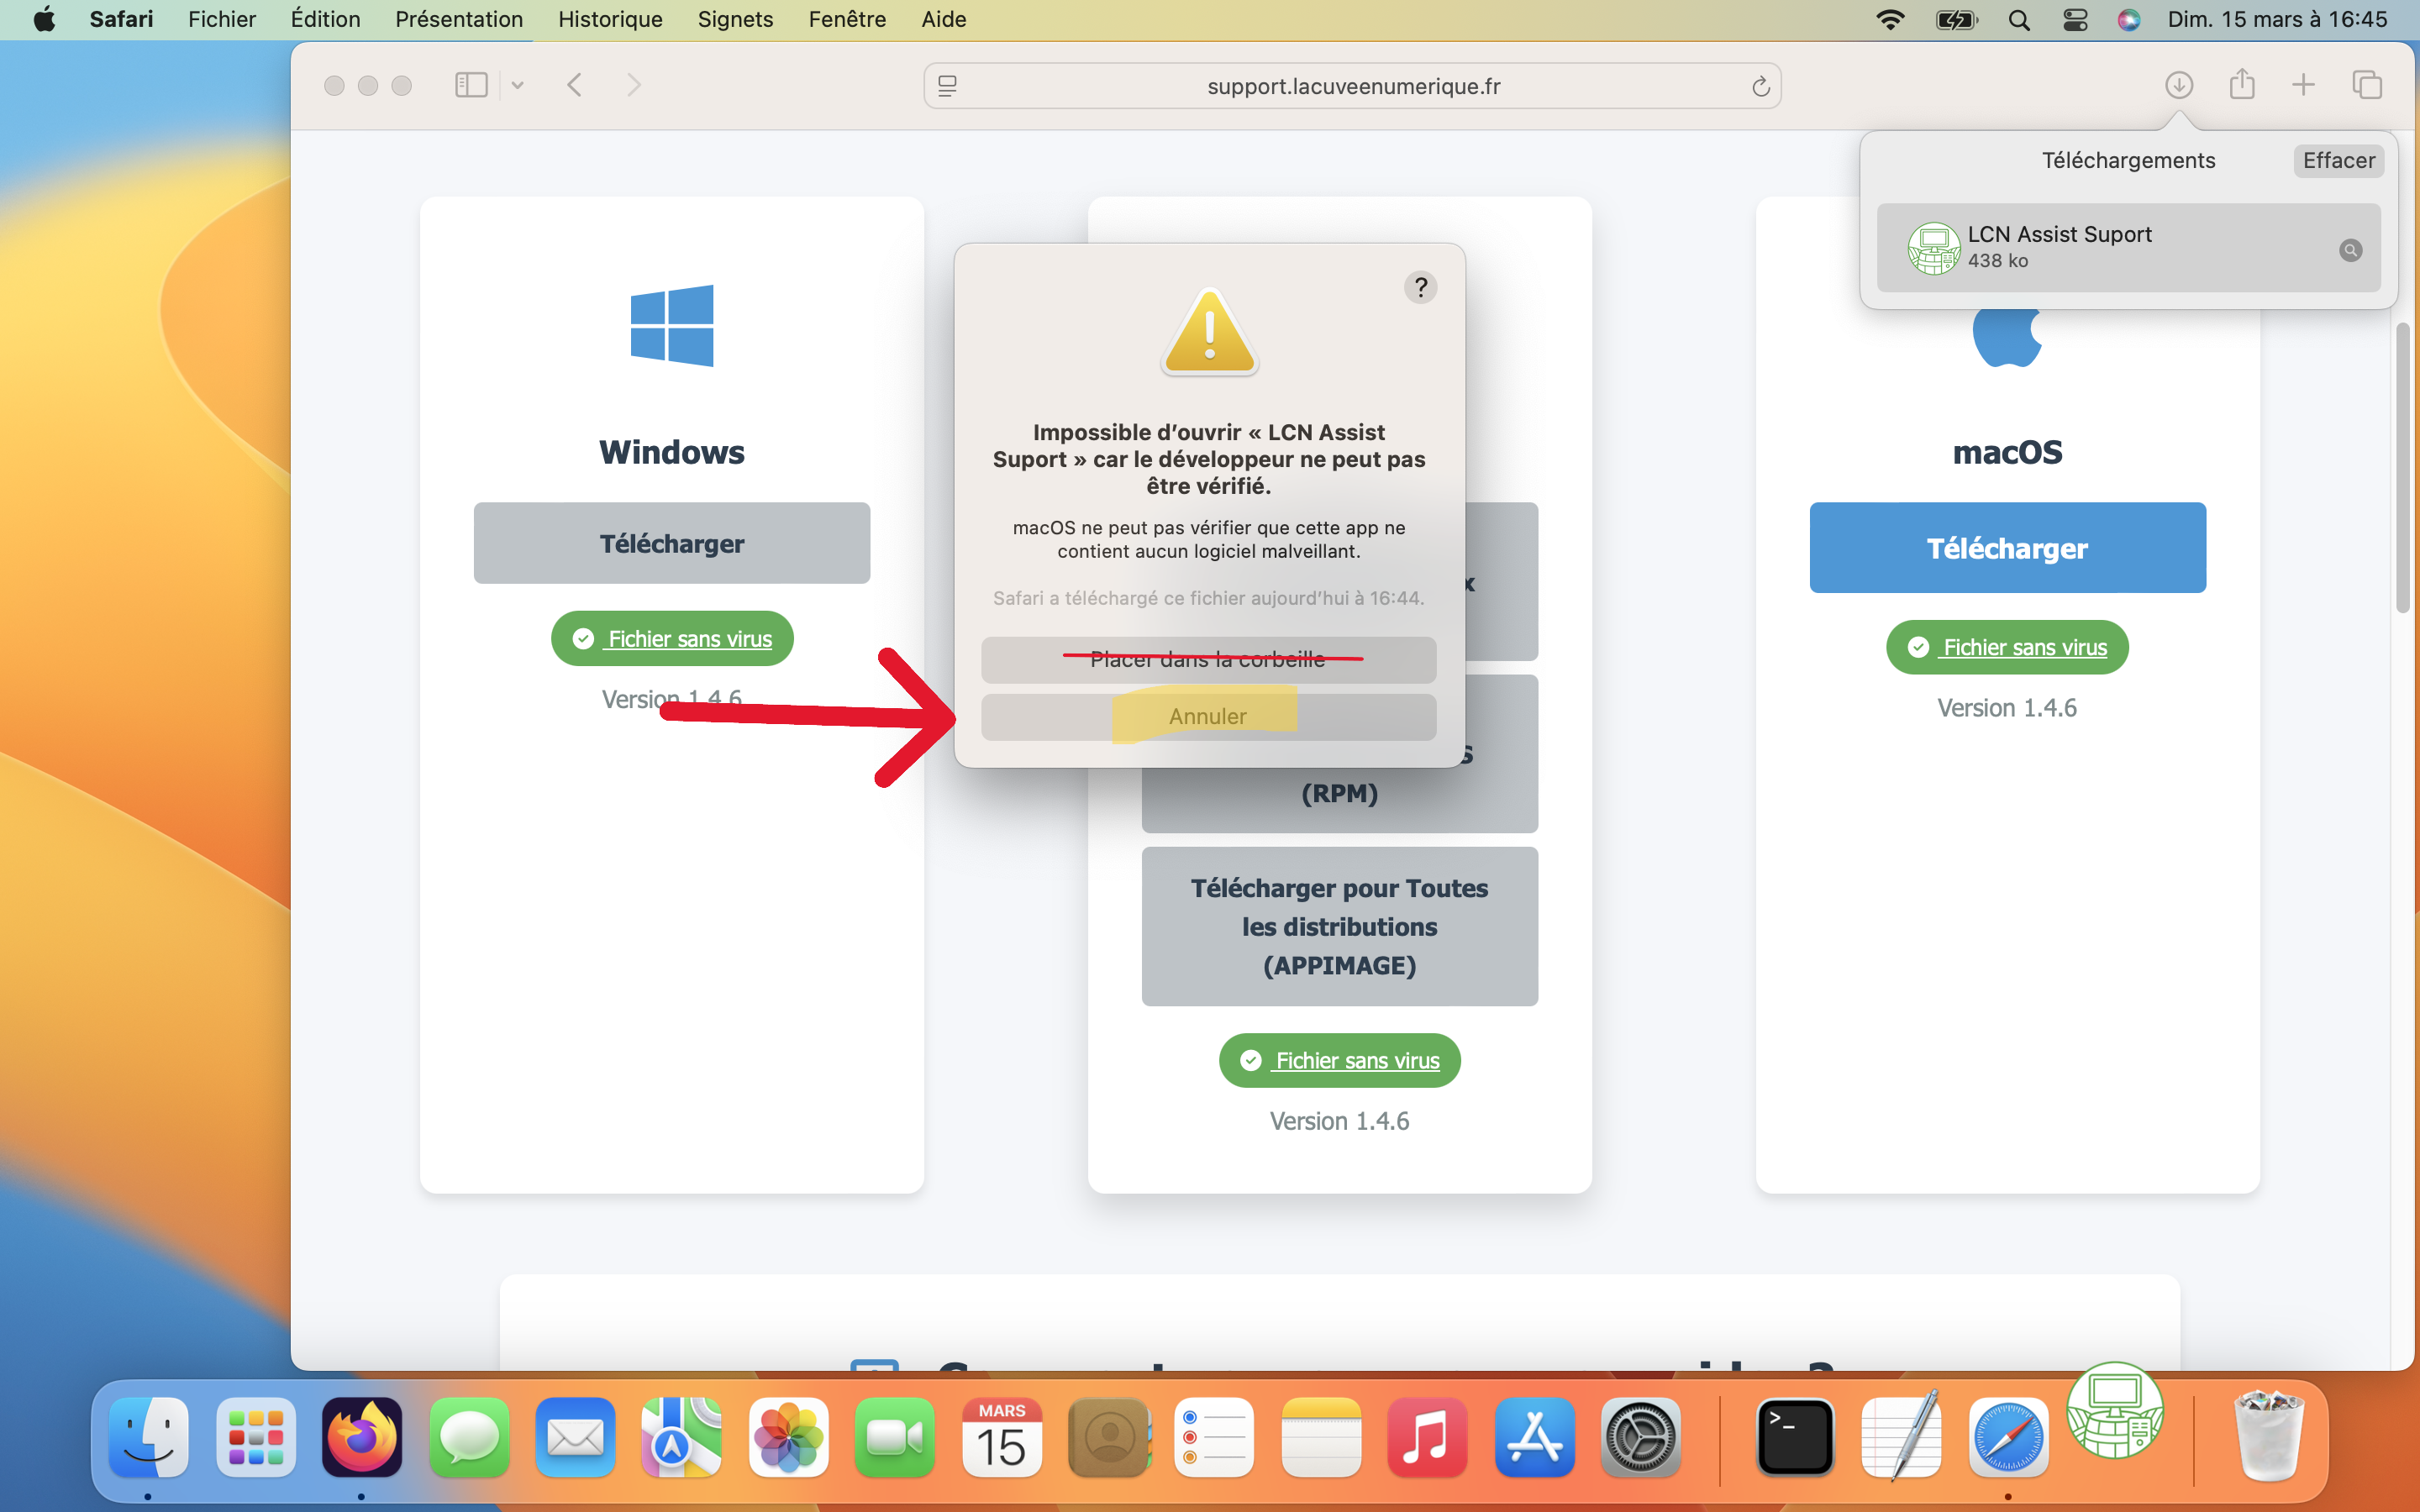Open Fichier sans virus link under macOS
This screenshot has height=1512, width=2420.
click(x=2007, y=647)
